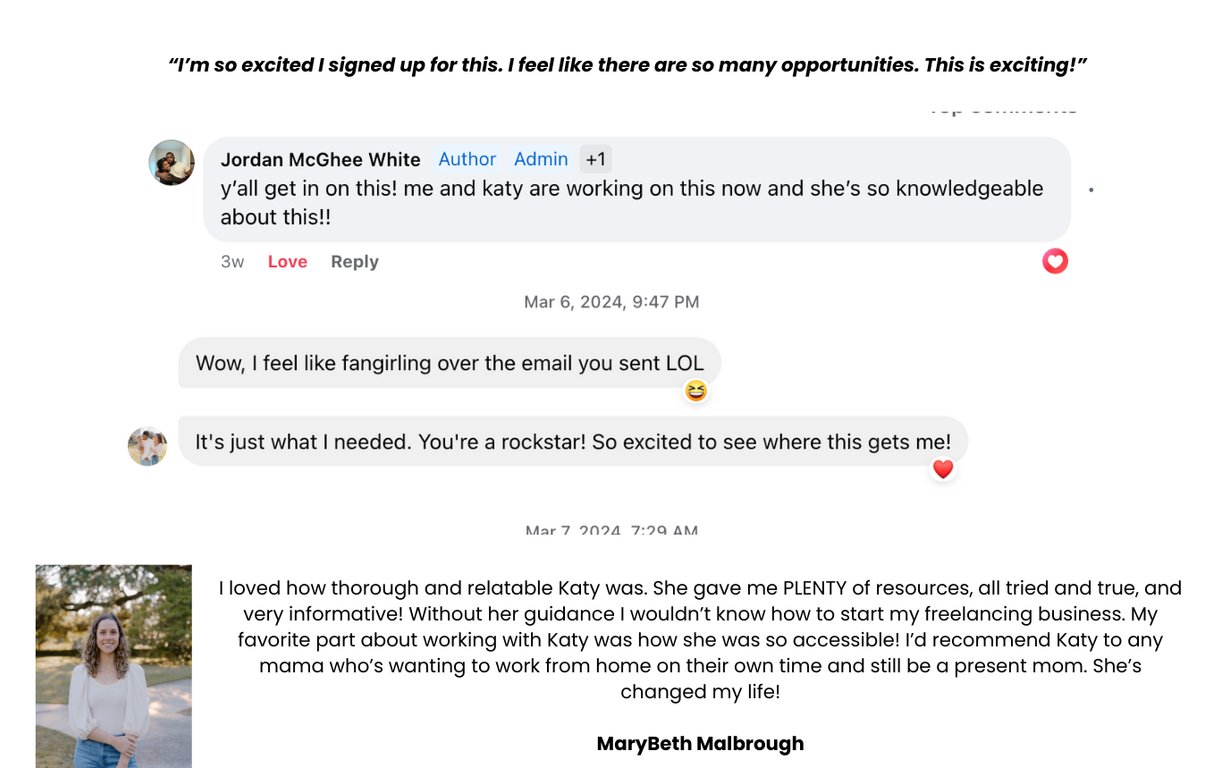The image size is (1221, 768).
Task: Open the Jordan McGhee White name link
Action: tap(320, 159)
